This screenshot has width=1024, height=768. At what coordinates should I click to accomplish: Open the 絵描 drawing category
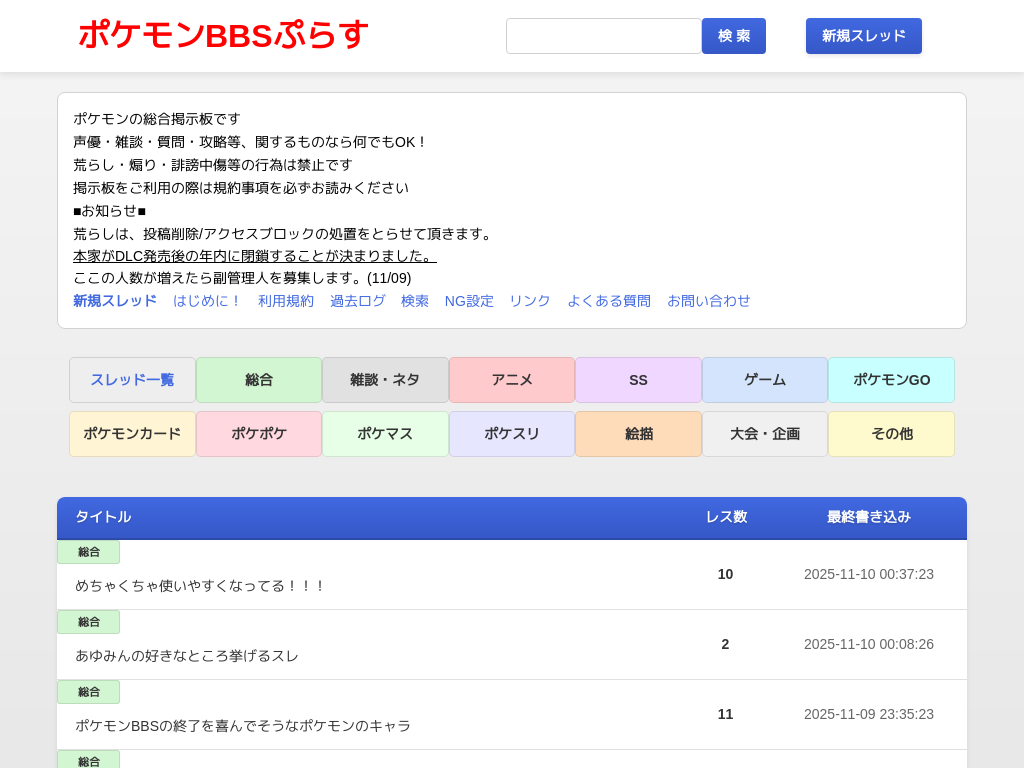point(638,434)
